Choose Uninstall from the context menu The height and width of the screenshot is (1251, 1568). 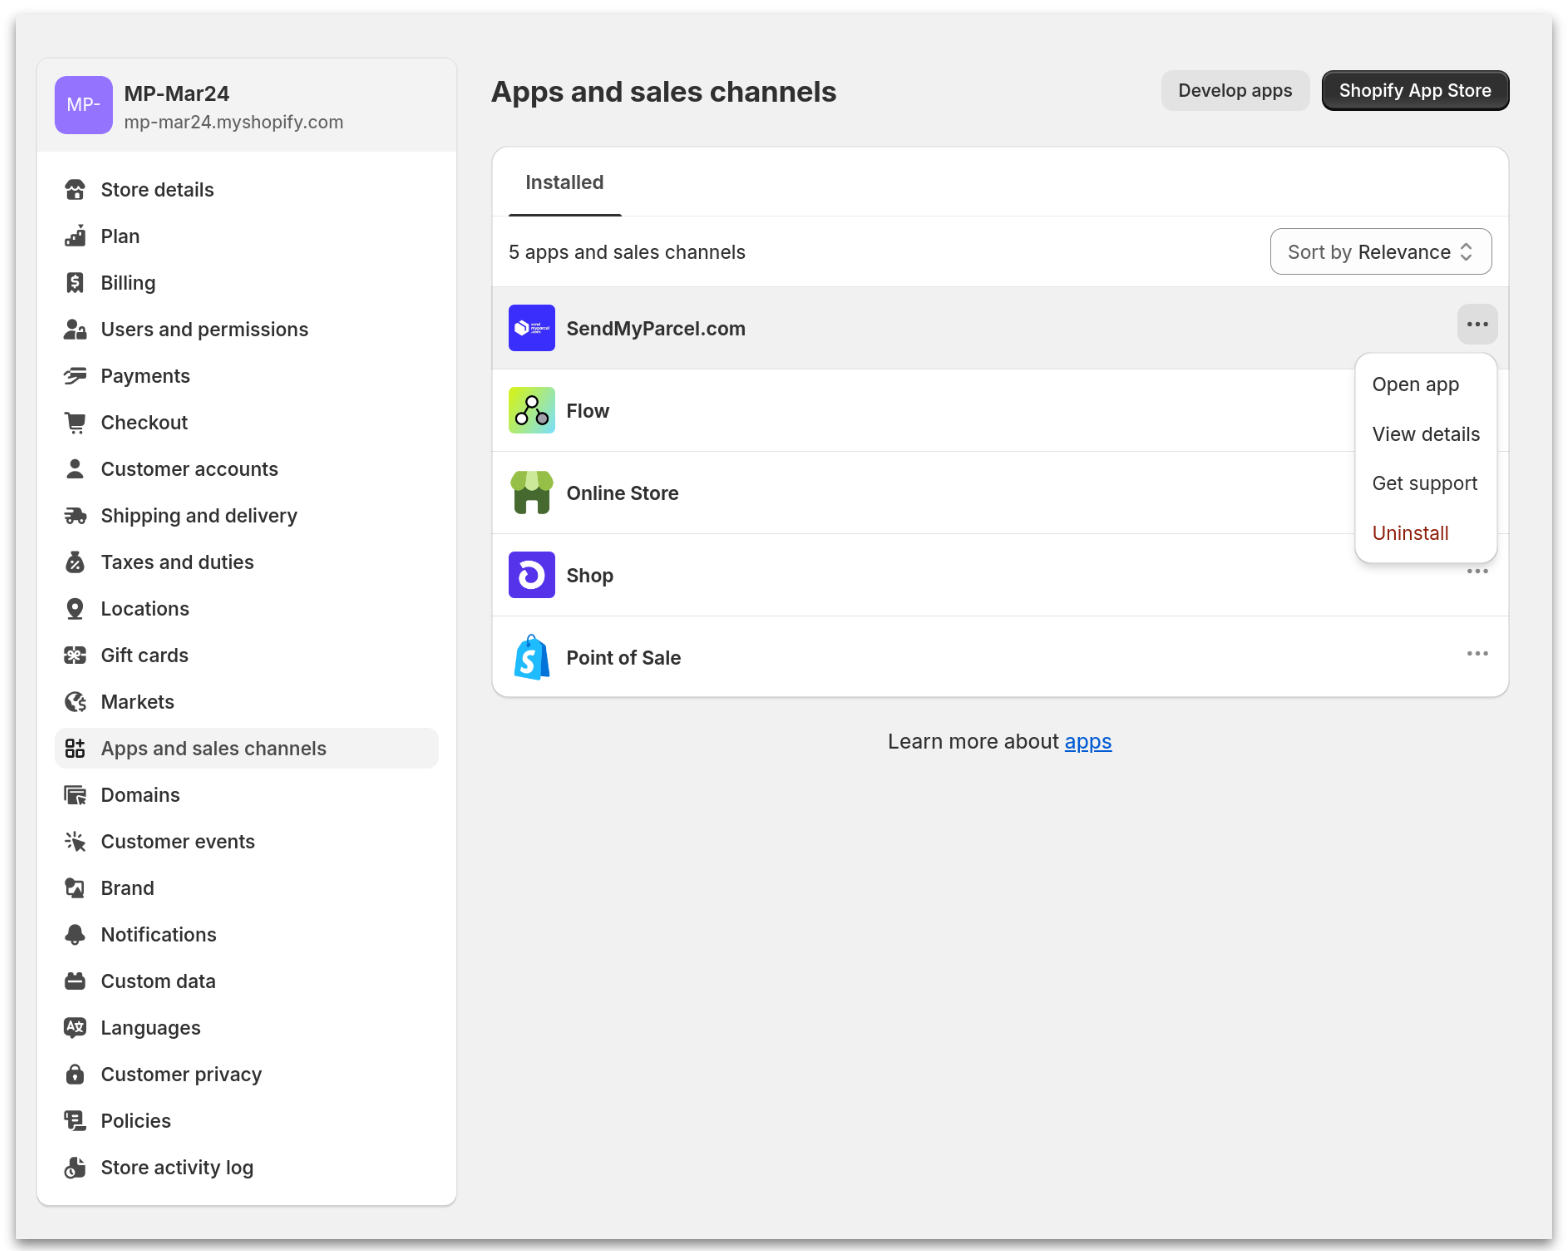pos(1410,533)
